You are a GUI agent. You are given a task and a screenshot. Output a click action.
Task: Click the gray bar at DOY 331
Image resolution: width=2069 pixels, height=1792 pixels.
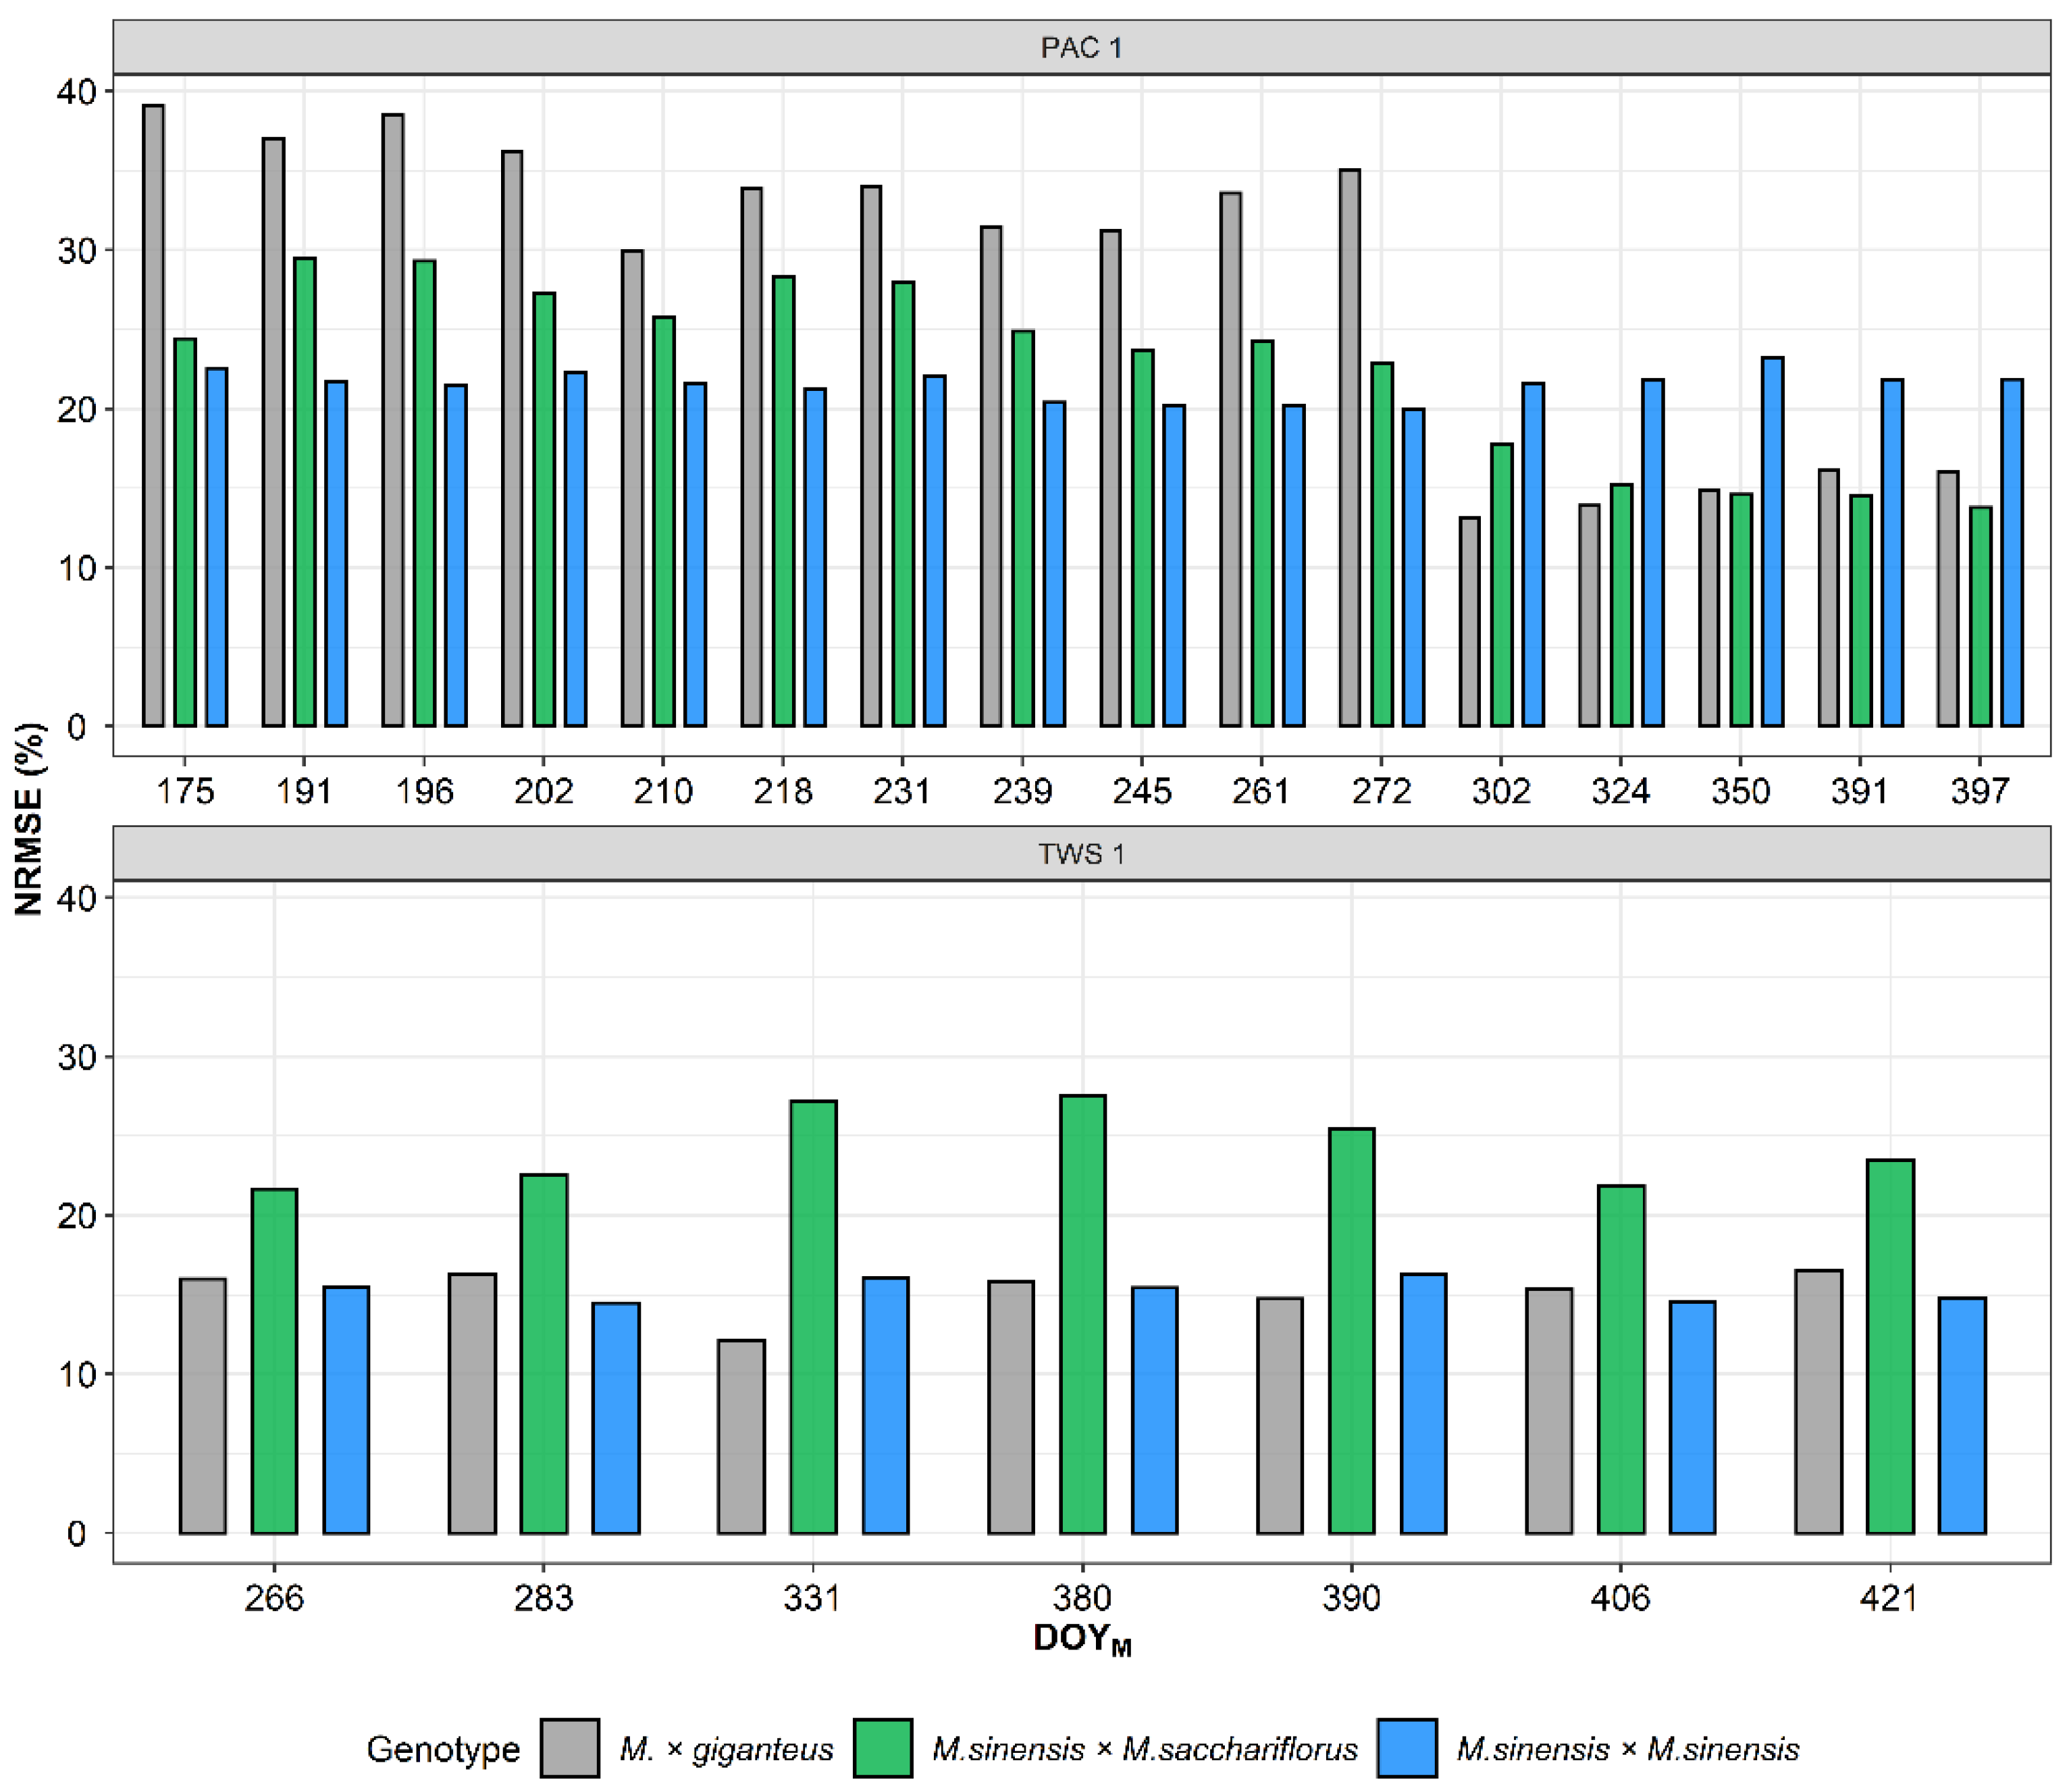(741, 1436)
